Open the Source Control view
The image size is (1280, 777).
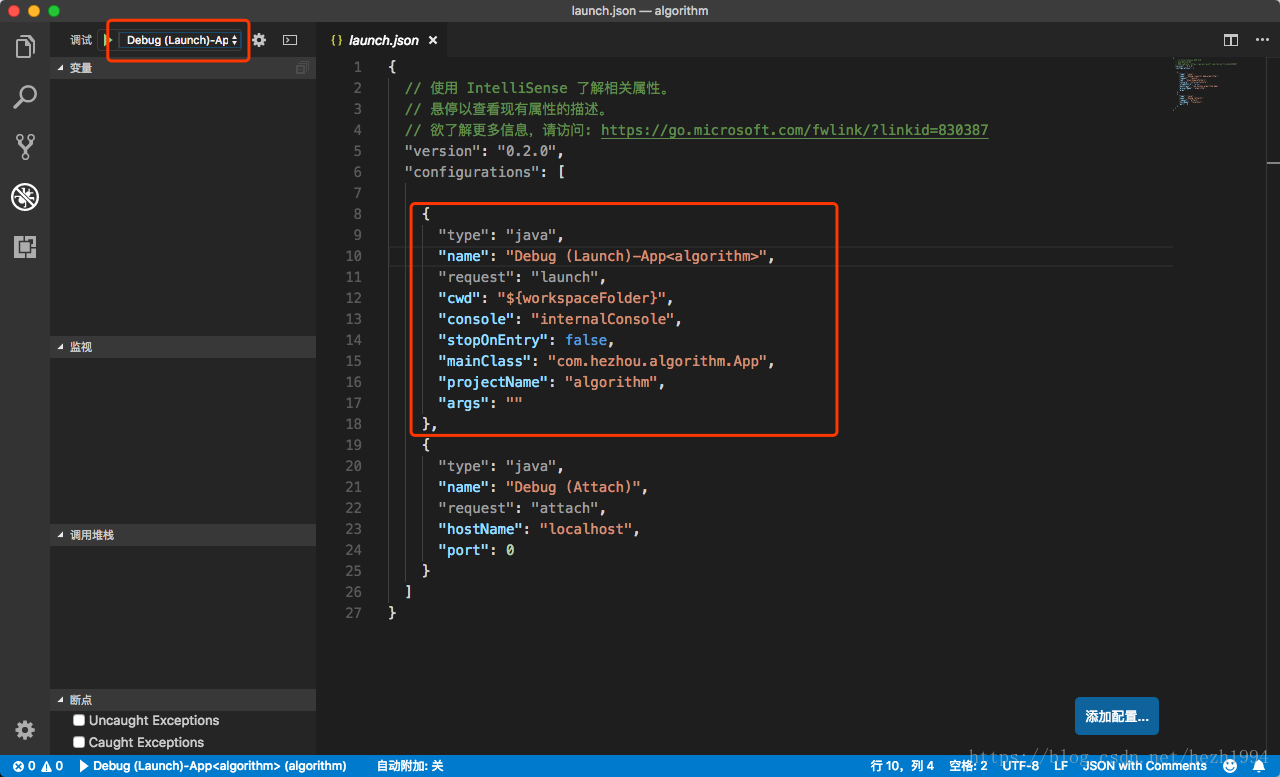pos(25,147)
